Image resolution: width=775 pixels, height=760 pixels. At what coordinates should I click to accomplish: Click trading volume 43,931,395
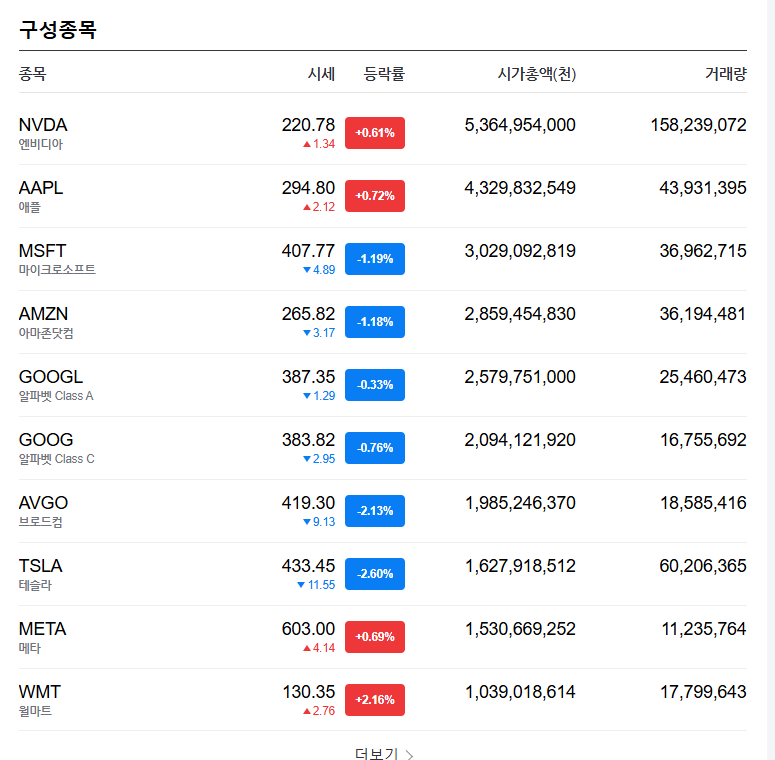703,188
